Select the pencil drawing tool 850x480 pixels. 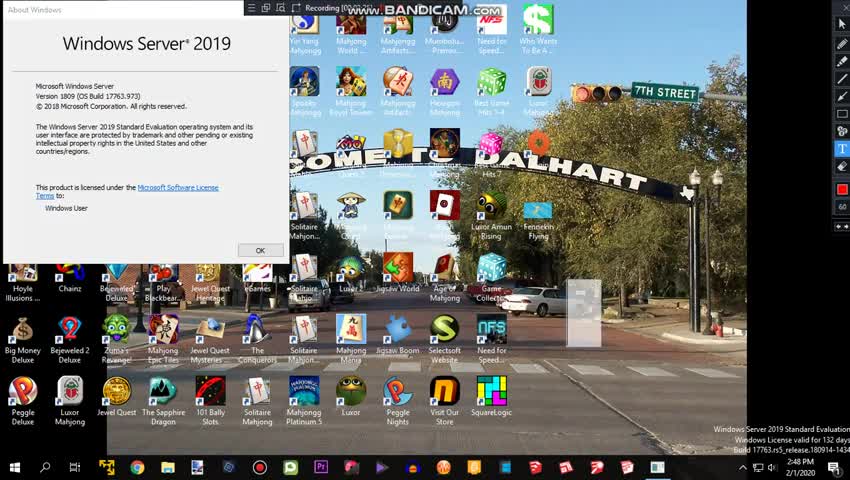click(842, 43)
